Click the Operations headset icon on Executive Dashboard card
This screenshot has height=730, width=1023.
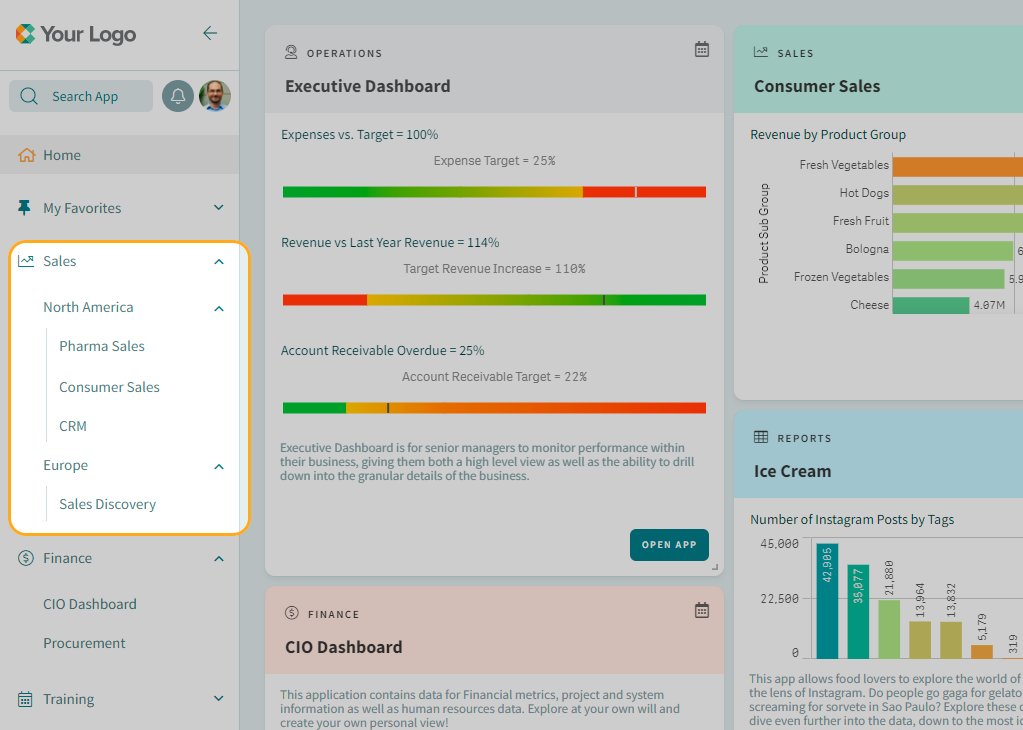click(291, 52)
